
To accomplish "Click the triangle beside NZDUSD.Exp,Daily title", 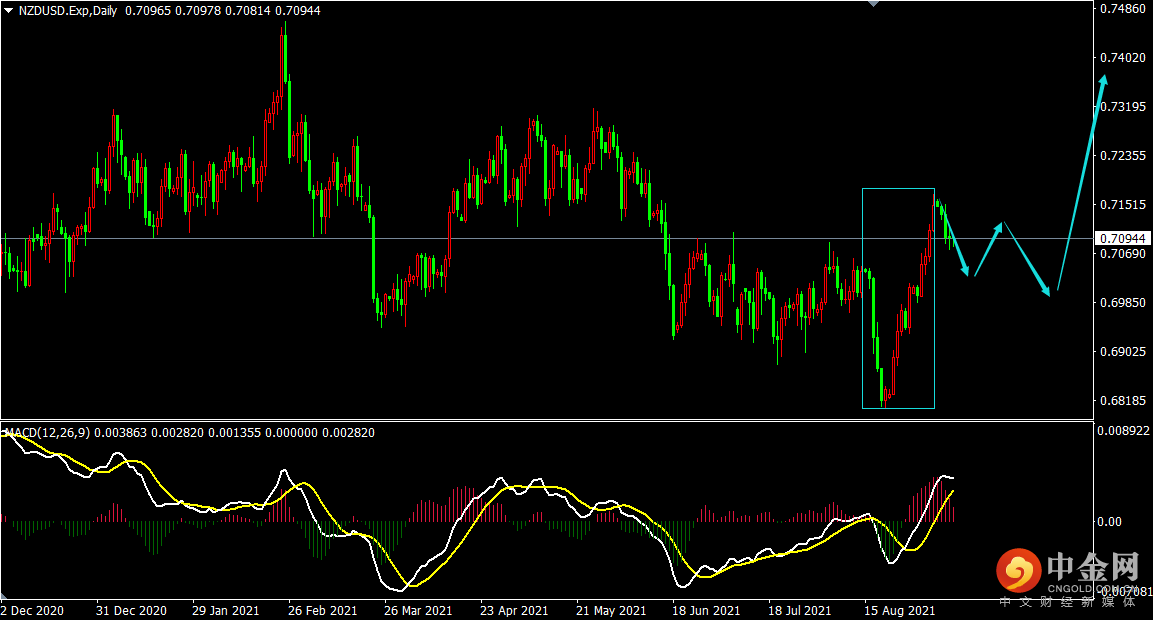I will point(9,10).
